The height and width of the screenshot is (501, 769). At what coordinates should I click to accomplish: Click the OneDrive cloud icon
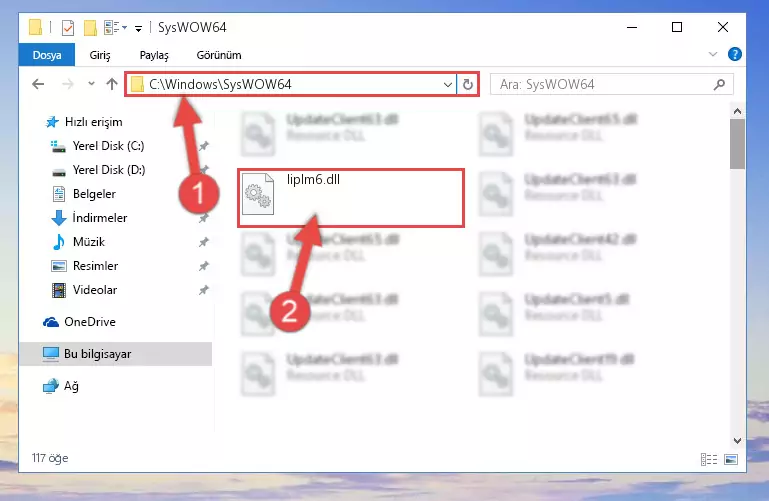pyautogui.click(x=51, y=322)
